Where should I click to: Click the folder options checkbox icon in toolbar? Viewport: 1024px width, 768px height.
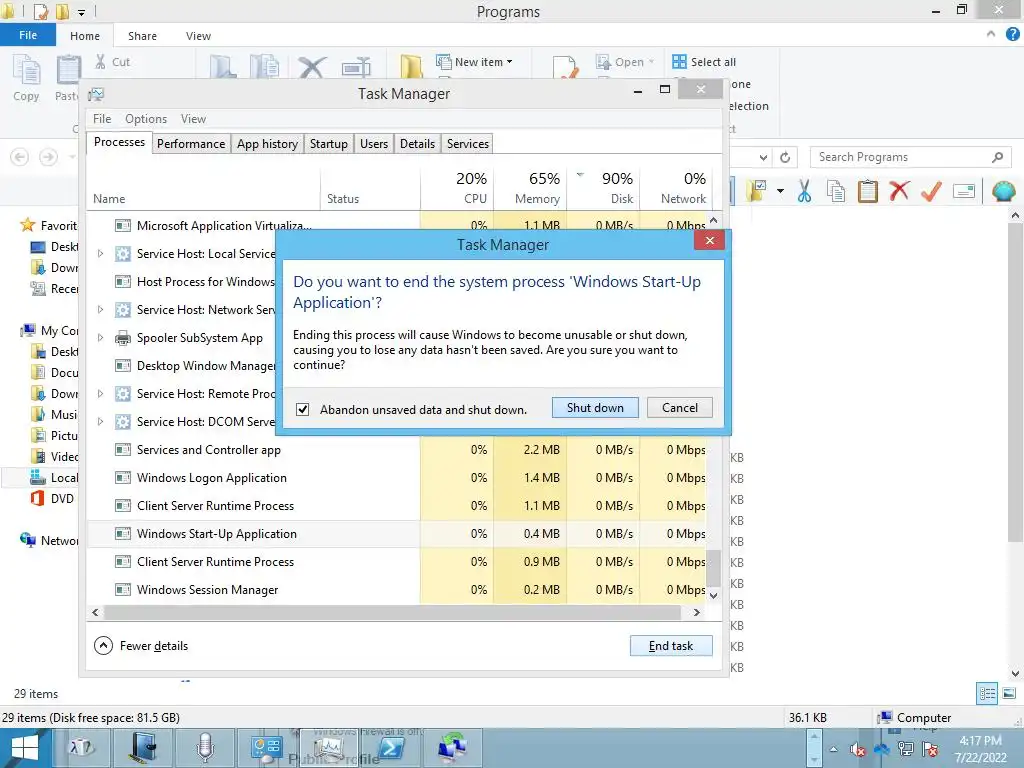pyautogui.click(x=758, y=191)
